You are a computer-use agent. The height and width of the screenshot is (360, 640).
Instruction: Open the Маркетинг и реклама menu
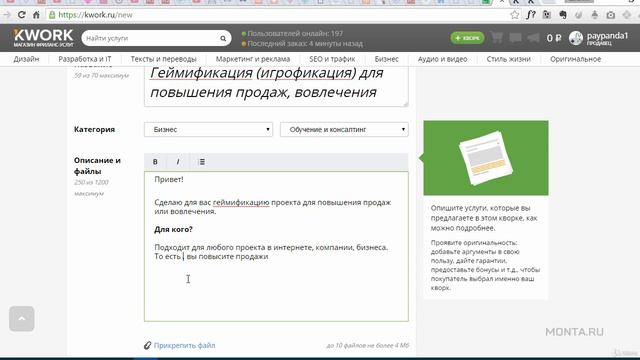click(x=253, y=59)
